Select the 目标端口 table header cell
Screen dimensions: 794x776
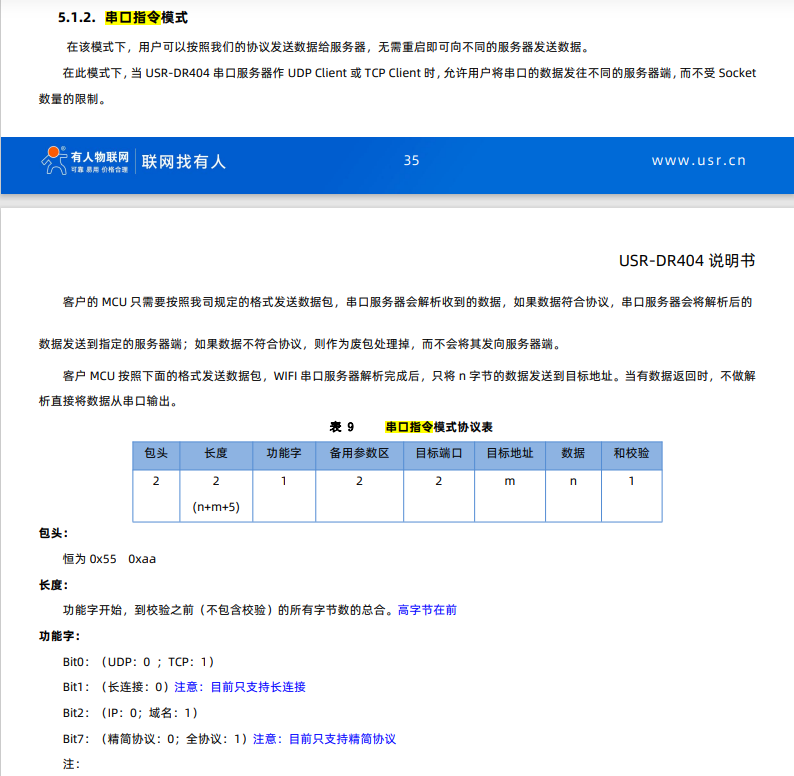point(439,453)
